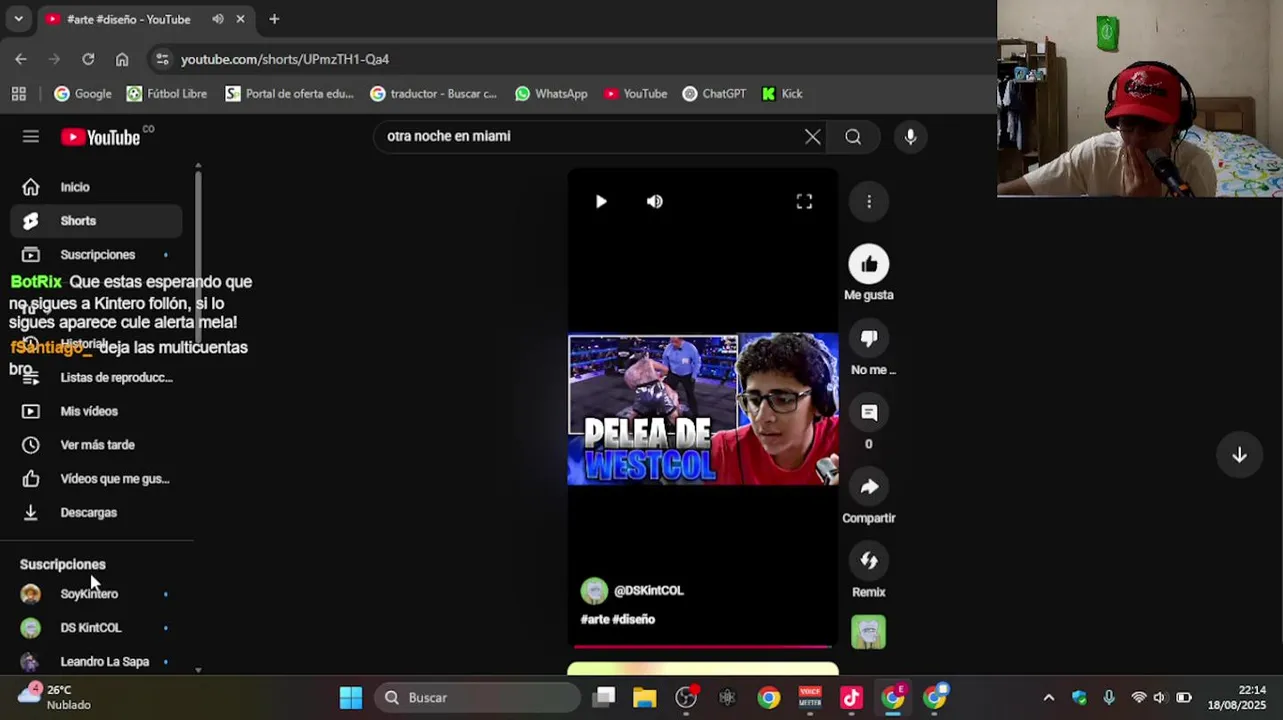Open the @DSKintCOL channel from the Short
The height and width of the screenshot is (720, 1283).
click(x=649, y=590)
